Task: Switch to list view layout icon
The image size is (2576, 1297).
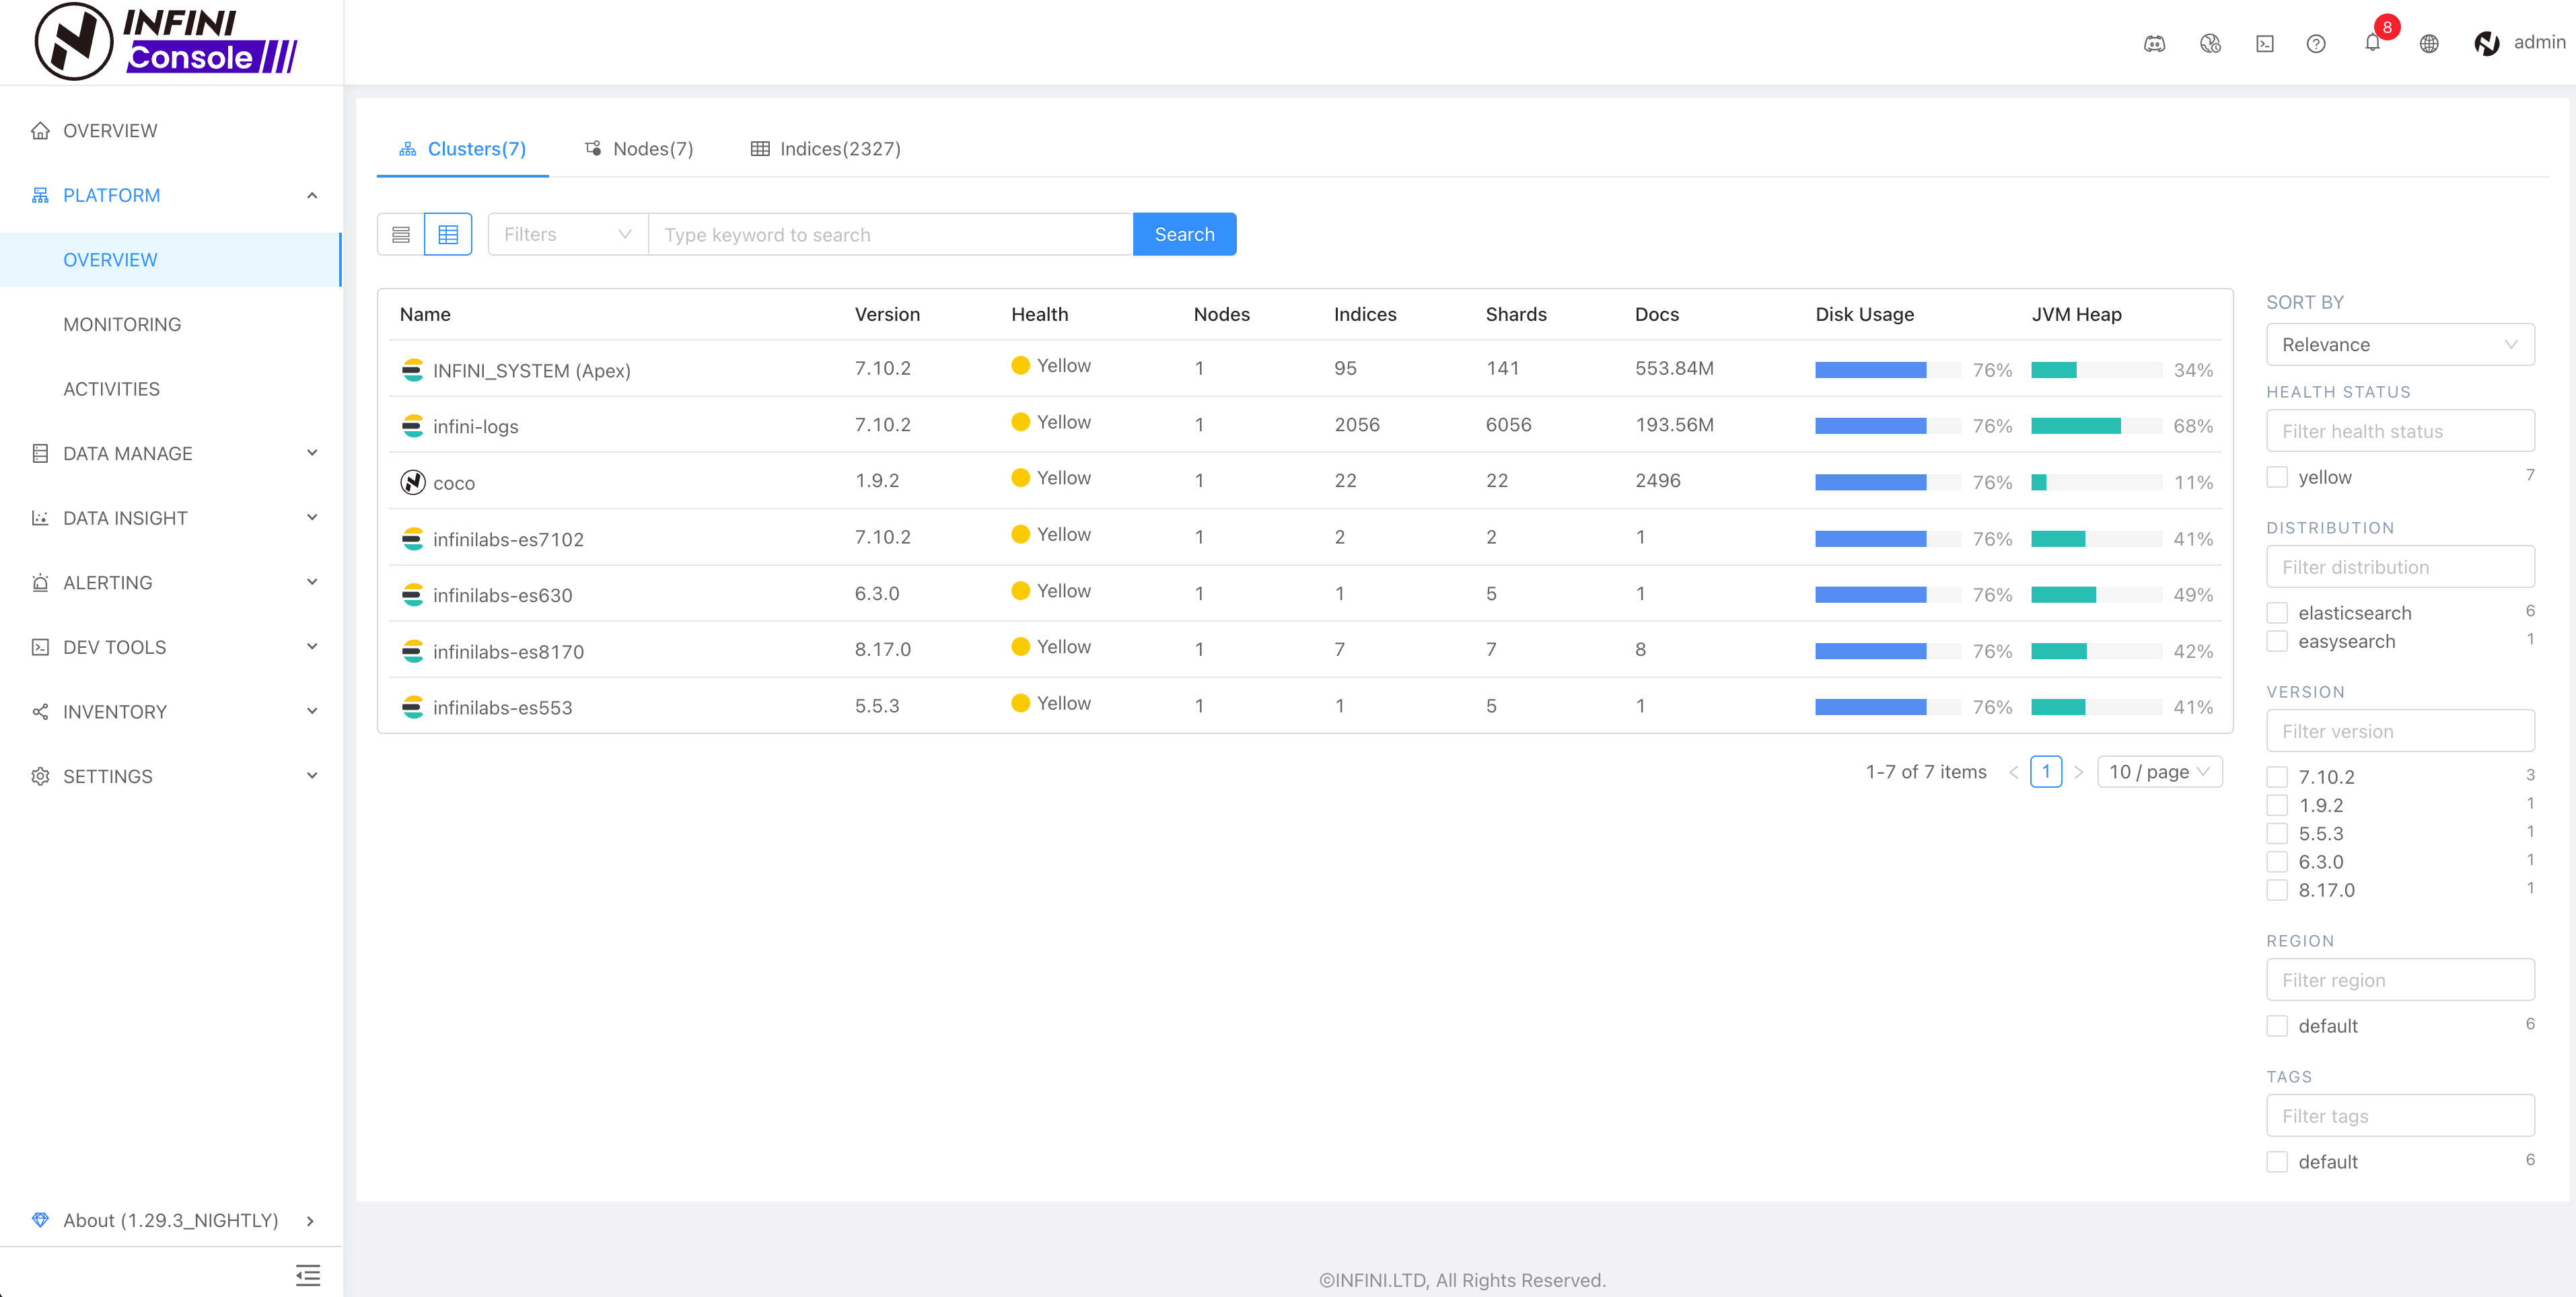Action: click(401, 234)
